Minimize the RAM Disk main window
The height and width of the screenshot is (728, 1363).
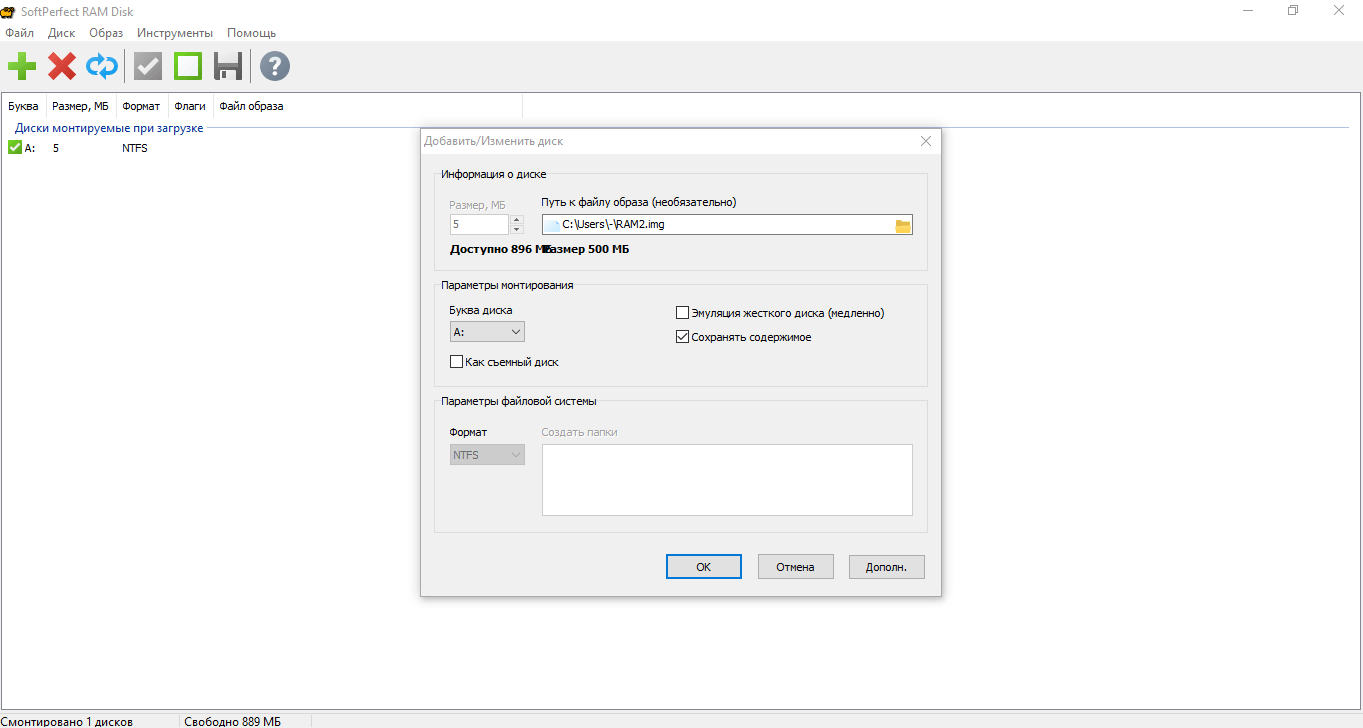[x=1248, y=9]
